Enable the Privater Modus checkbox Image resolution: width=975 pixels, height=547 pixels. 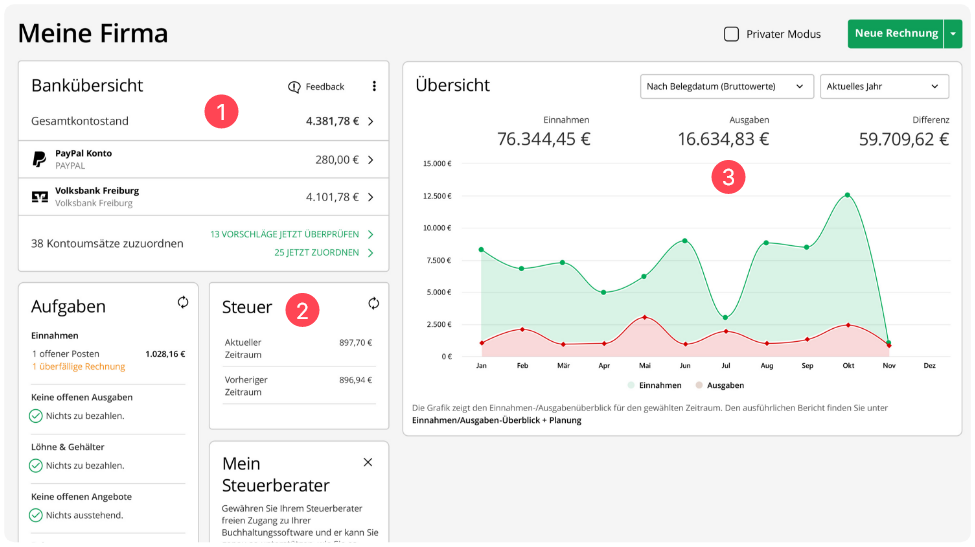[x=731, y=34]
